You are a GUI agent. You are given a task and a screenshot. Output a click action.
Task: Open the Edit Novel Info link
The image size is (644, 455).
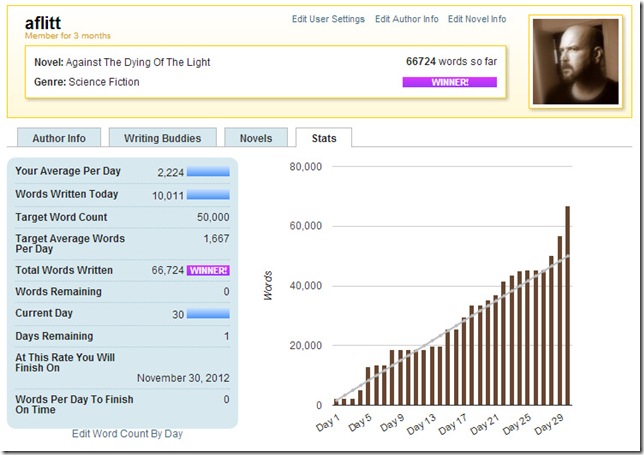click(477, 19)
